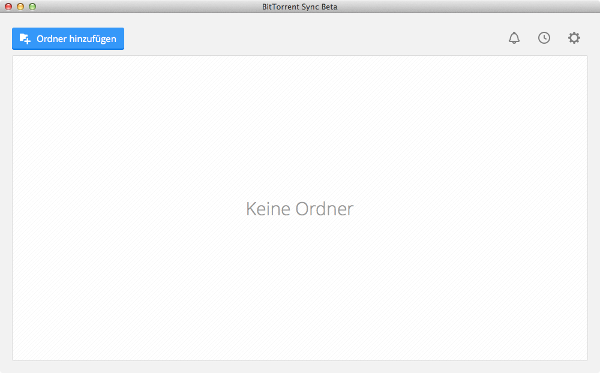Open the notifications bell icon

(x=514, y=38)
